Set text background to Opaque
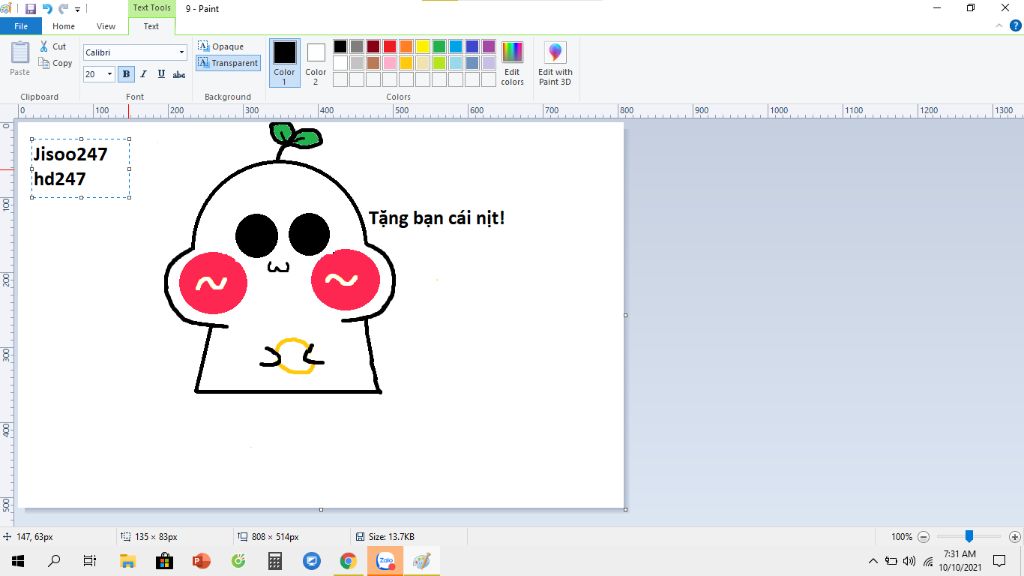This screenshot has height=576, width=1024. tap(221, 46)
